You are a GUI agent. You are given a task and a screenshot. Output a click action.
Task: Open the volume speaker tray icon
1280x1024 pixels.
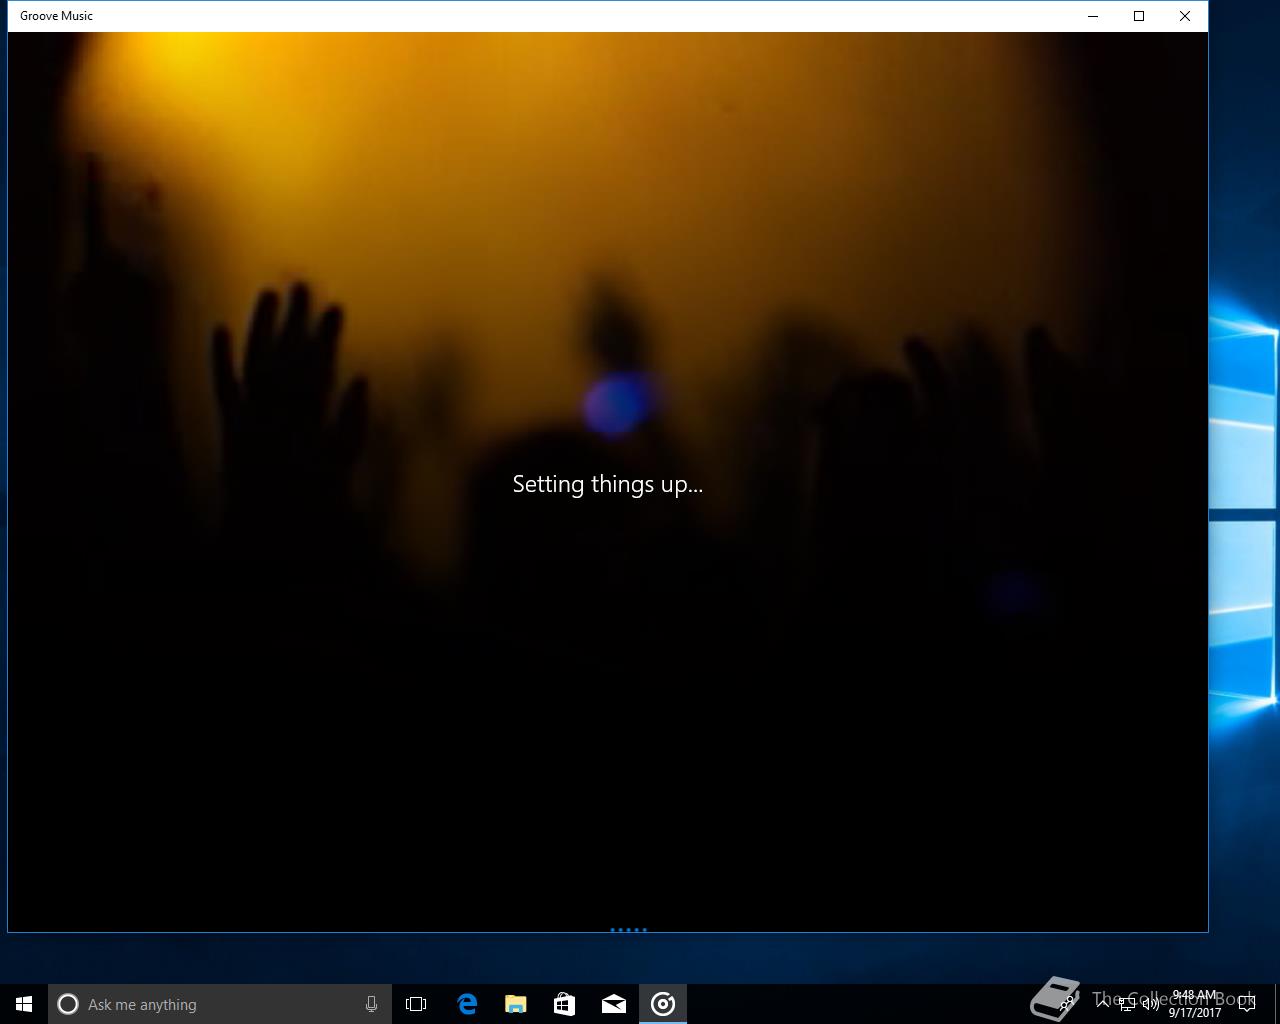click(1151, 1004)
